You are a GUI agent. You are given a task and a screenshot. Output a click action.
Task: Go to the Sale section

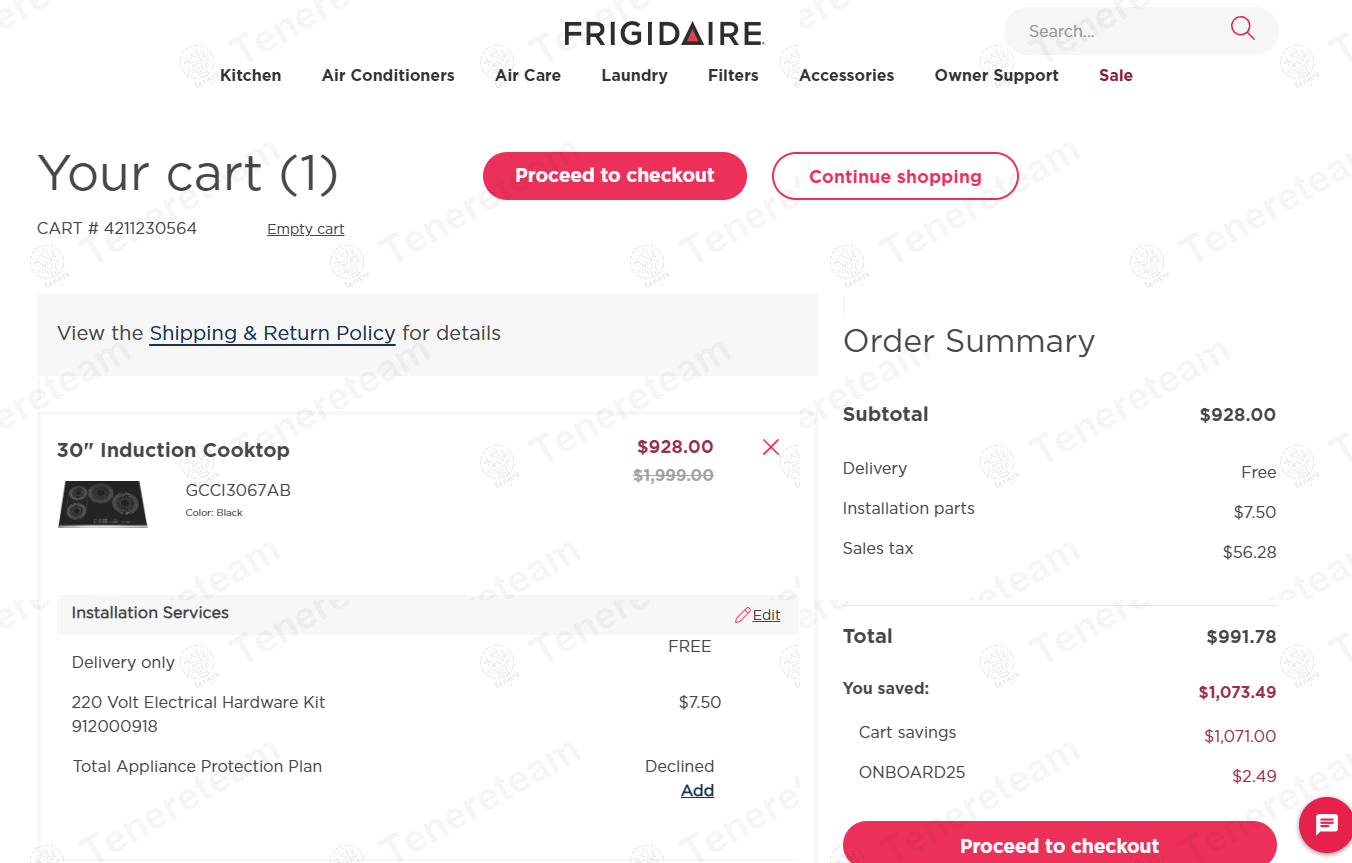pyautogui.click(x=1115, y=75)
